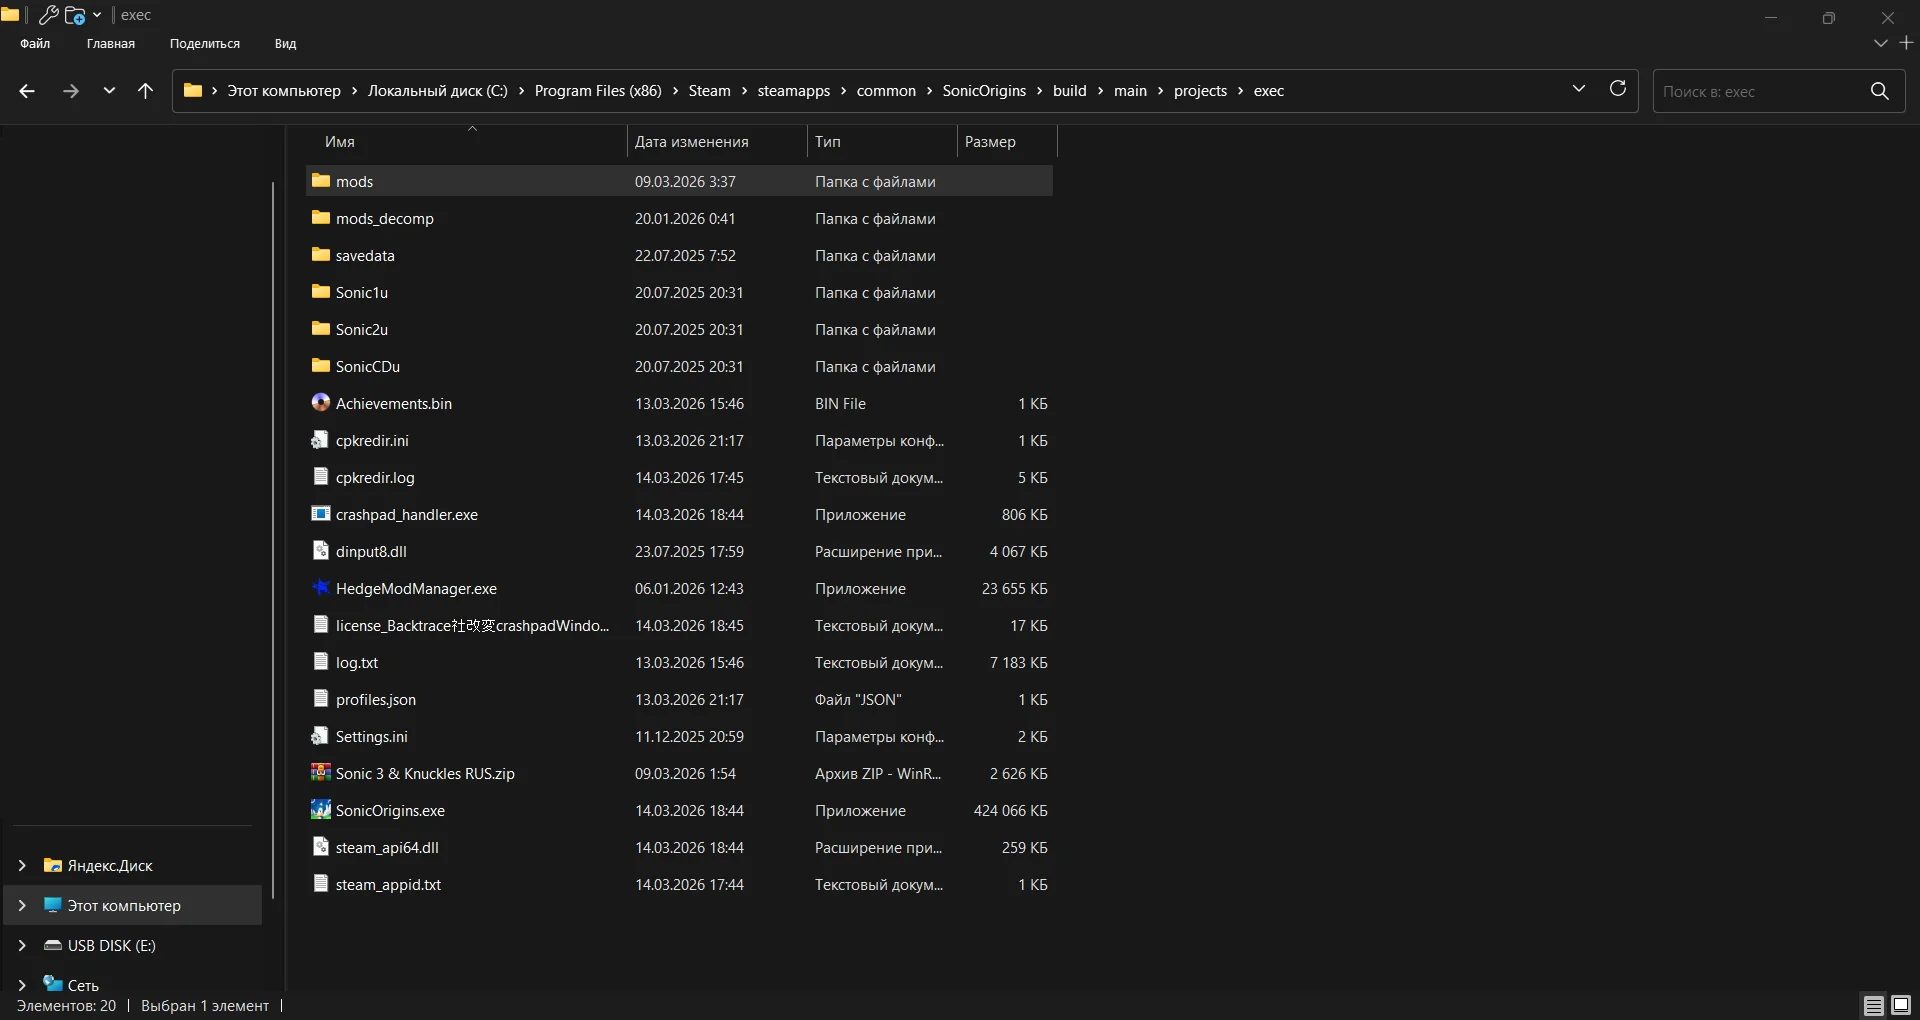
Task: Select the steam_api64.dll file icon
Action: (x=321, y=847)
